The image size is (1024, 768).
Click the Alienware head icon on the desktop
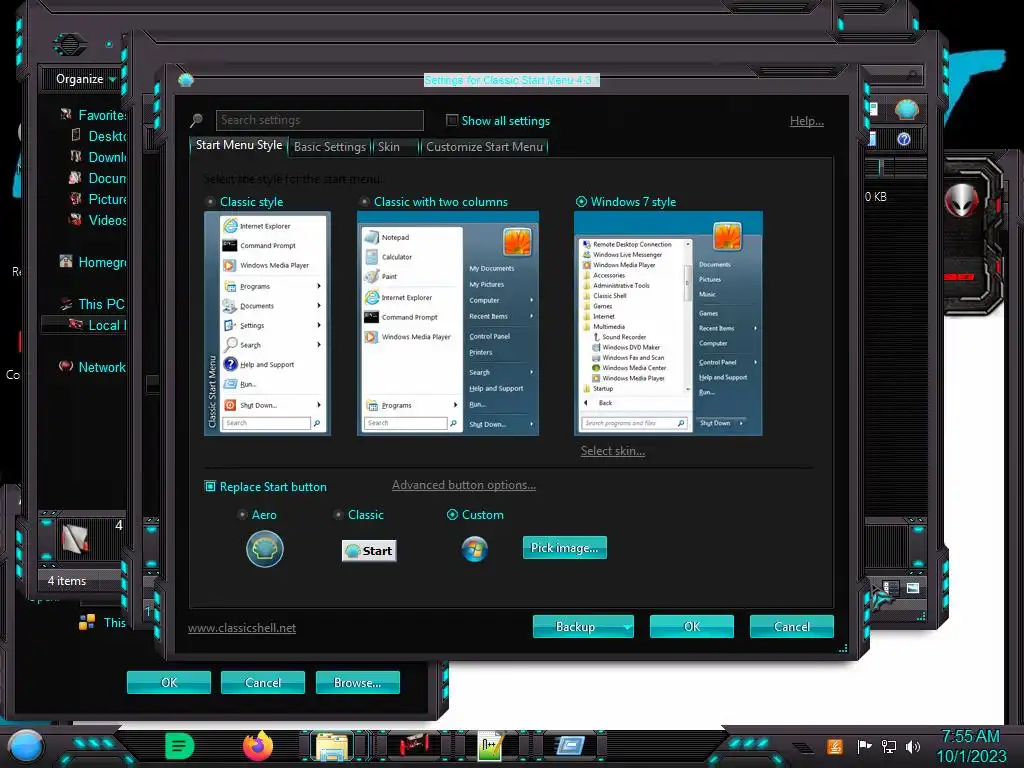click(x=961, y=201)
